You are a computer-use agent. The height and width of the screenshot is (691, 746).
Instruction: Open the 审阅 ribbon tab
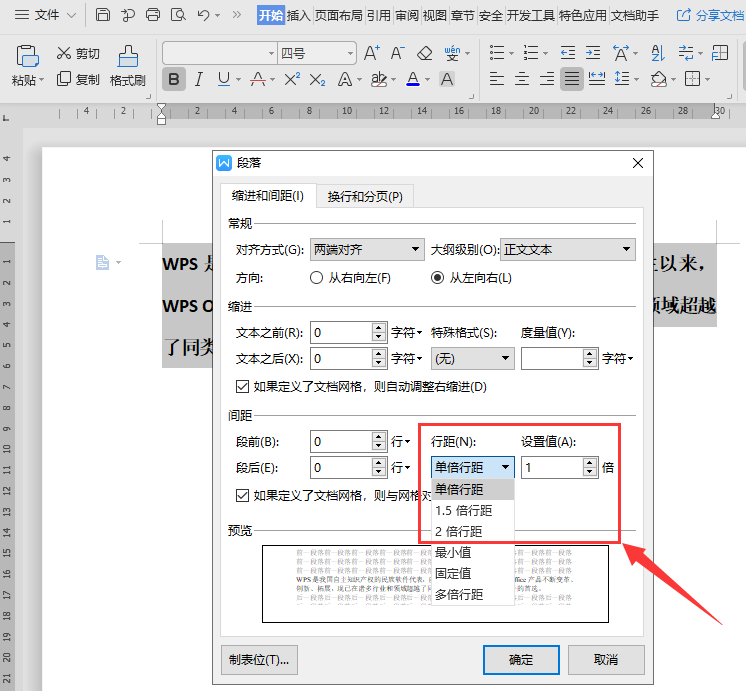point(407,16)
